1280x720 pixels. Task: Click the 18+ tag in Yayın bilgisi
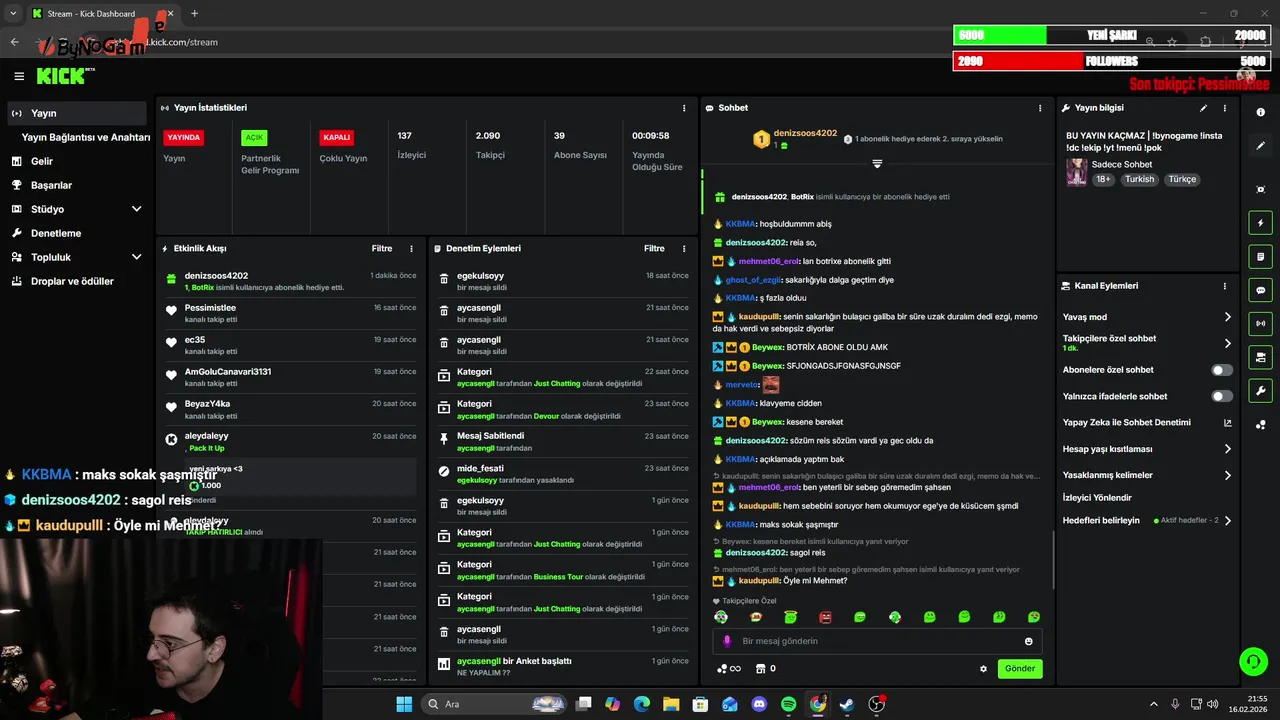tap(1103, 180)
